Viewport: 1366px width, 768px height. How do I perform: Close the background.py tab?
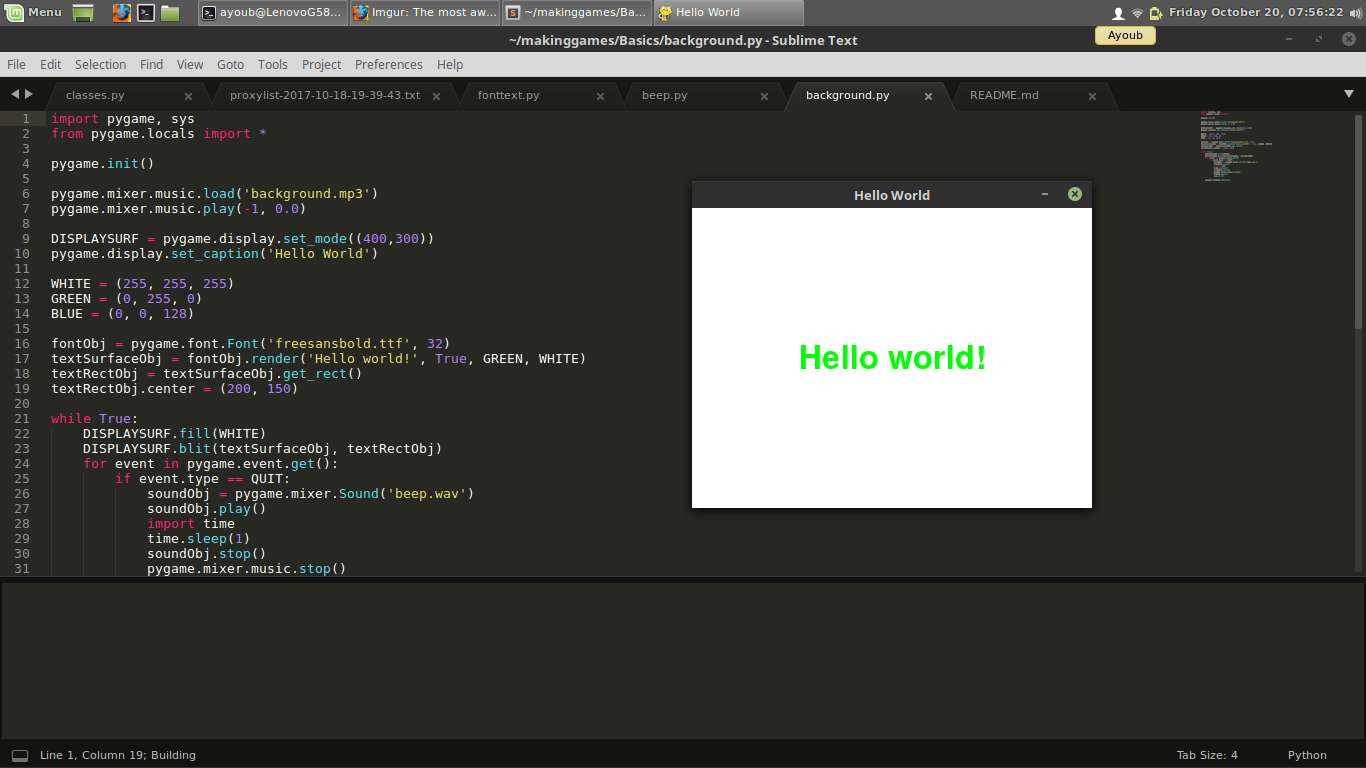point(928,96)
